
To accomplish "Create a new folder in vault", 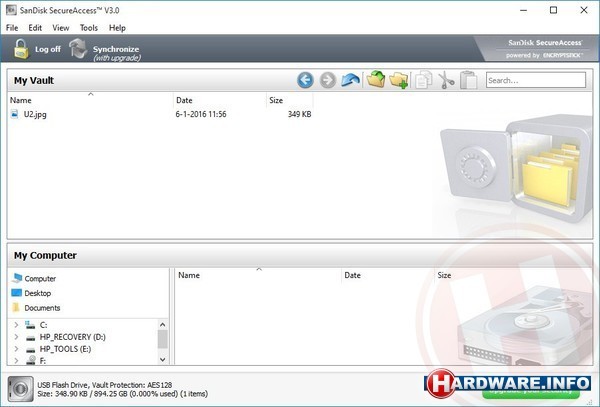I will point(398,80).
